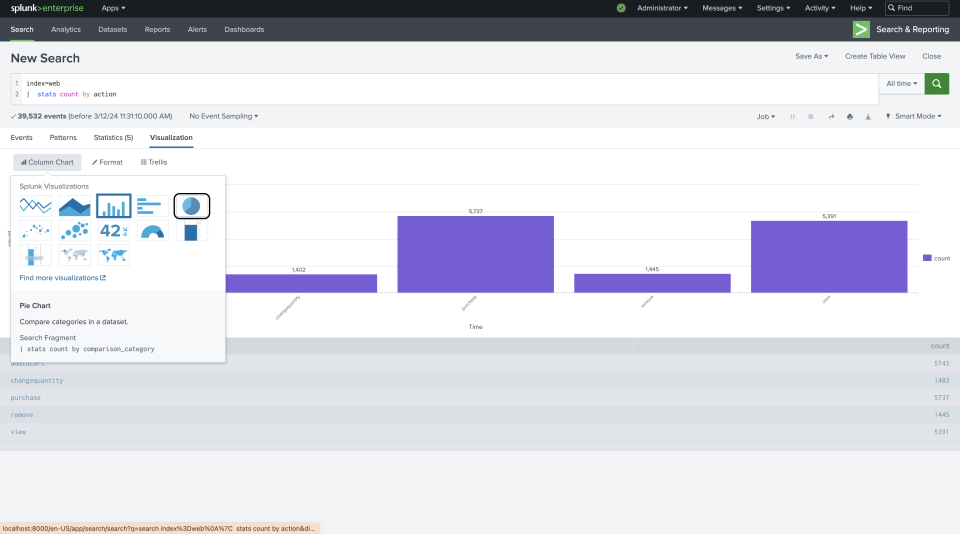
Task: Click the pause job icon
Action: point(792,116)
